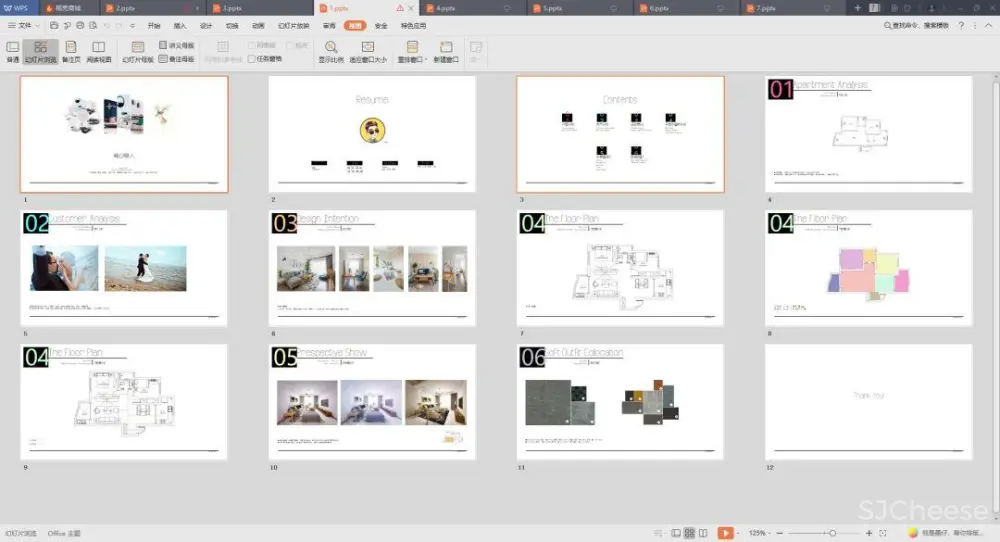
Task: Switch to Normal view in the ribbon
Action: coord(12,51)
